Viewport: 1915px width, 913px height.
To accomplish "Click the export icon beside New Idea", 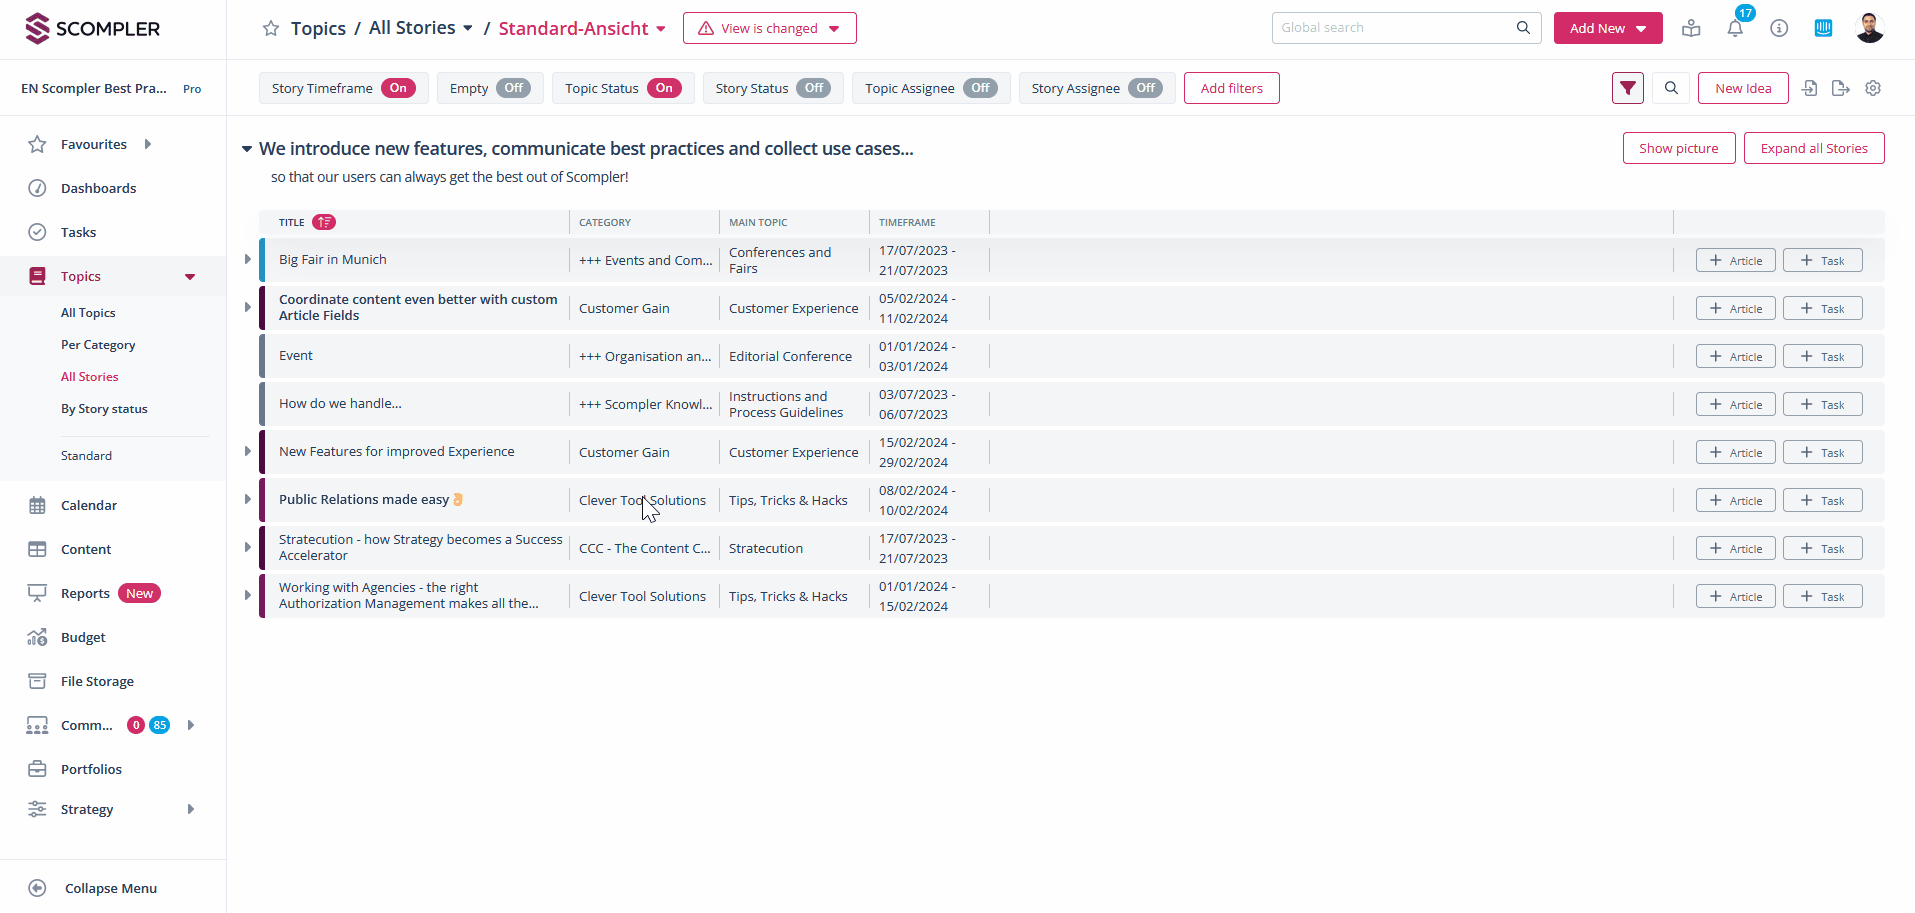I will (1841, 88).
